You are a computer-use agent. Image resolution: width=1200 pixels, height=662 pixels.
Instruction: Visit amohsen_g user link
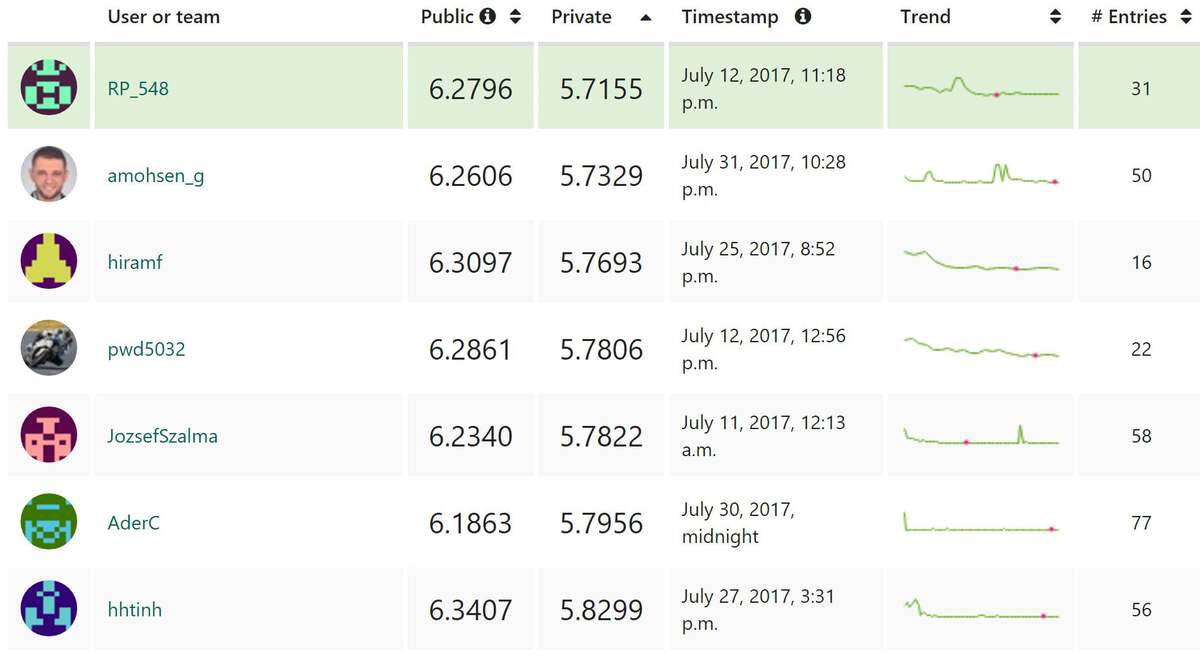pos(156,176)
